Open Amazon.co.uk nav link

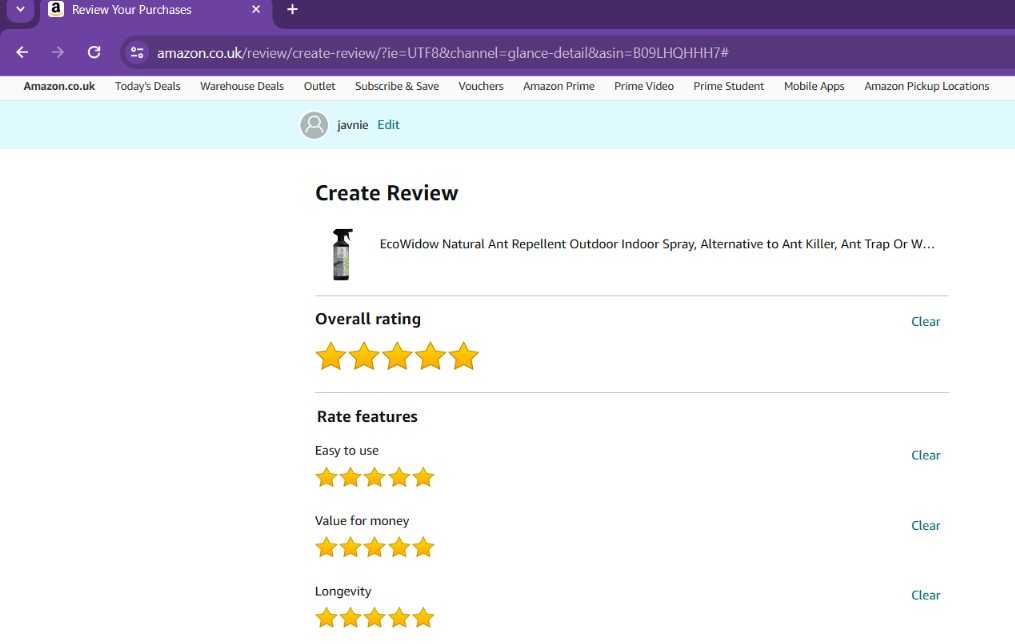click(59, 86)
